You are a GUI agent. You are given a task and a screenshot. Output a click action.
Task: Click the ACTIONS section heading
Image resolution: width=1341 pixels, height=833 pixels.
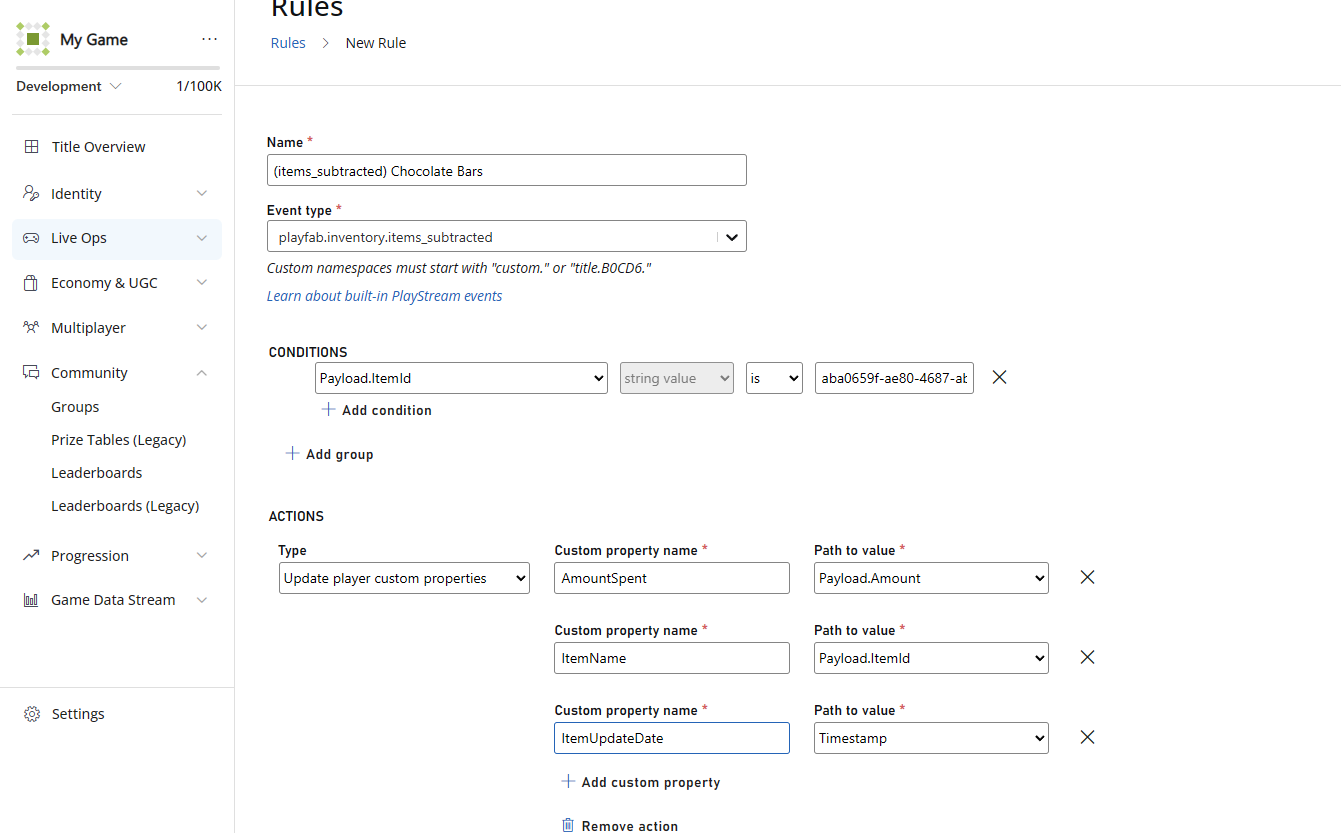pos(297,516)
